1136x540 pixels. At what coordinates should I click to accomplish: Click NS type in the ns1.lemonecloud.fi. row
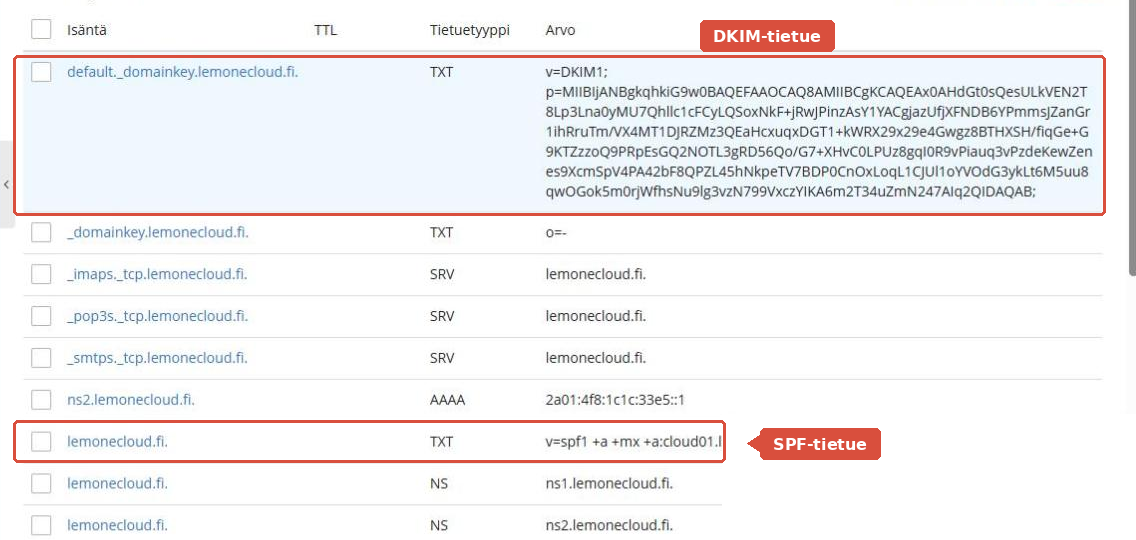438,483
